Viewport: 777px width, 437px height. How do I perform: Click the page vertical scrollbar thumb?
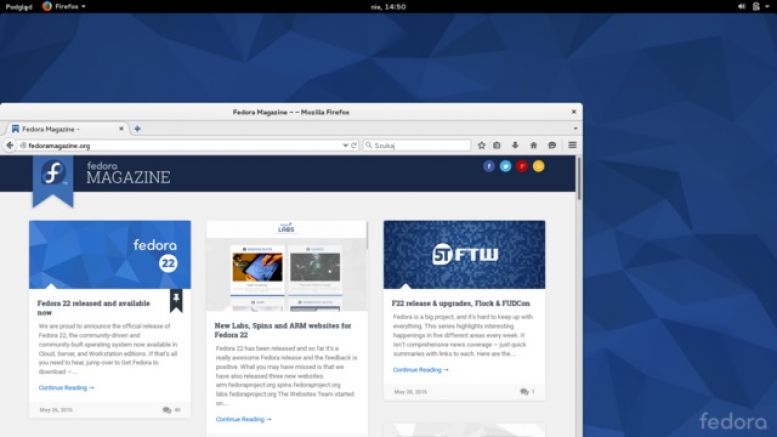click(x=579, y=178)
